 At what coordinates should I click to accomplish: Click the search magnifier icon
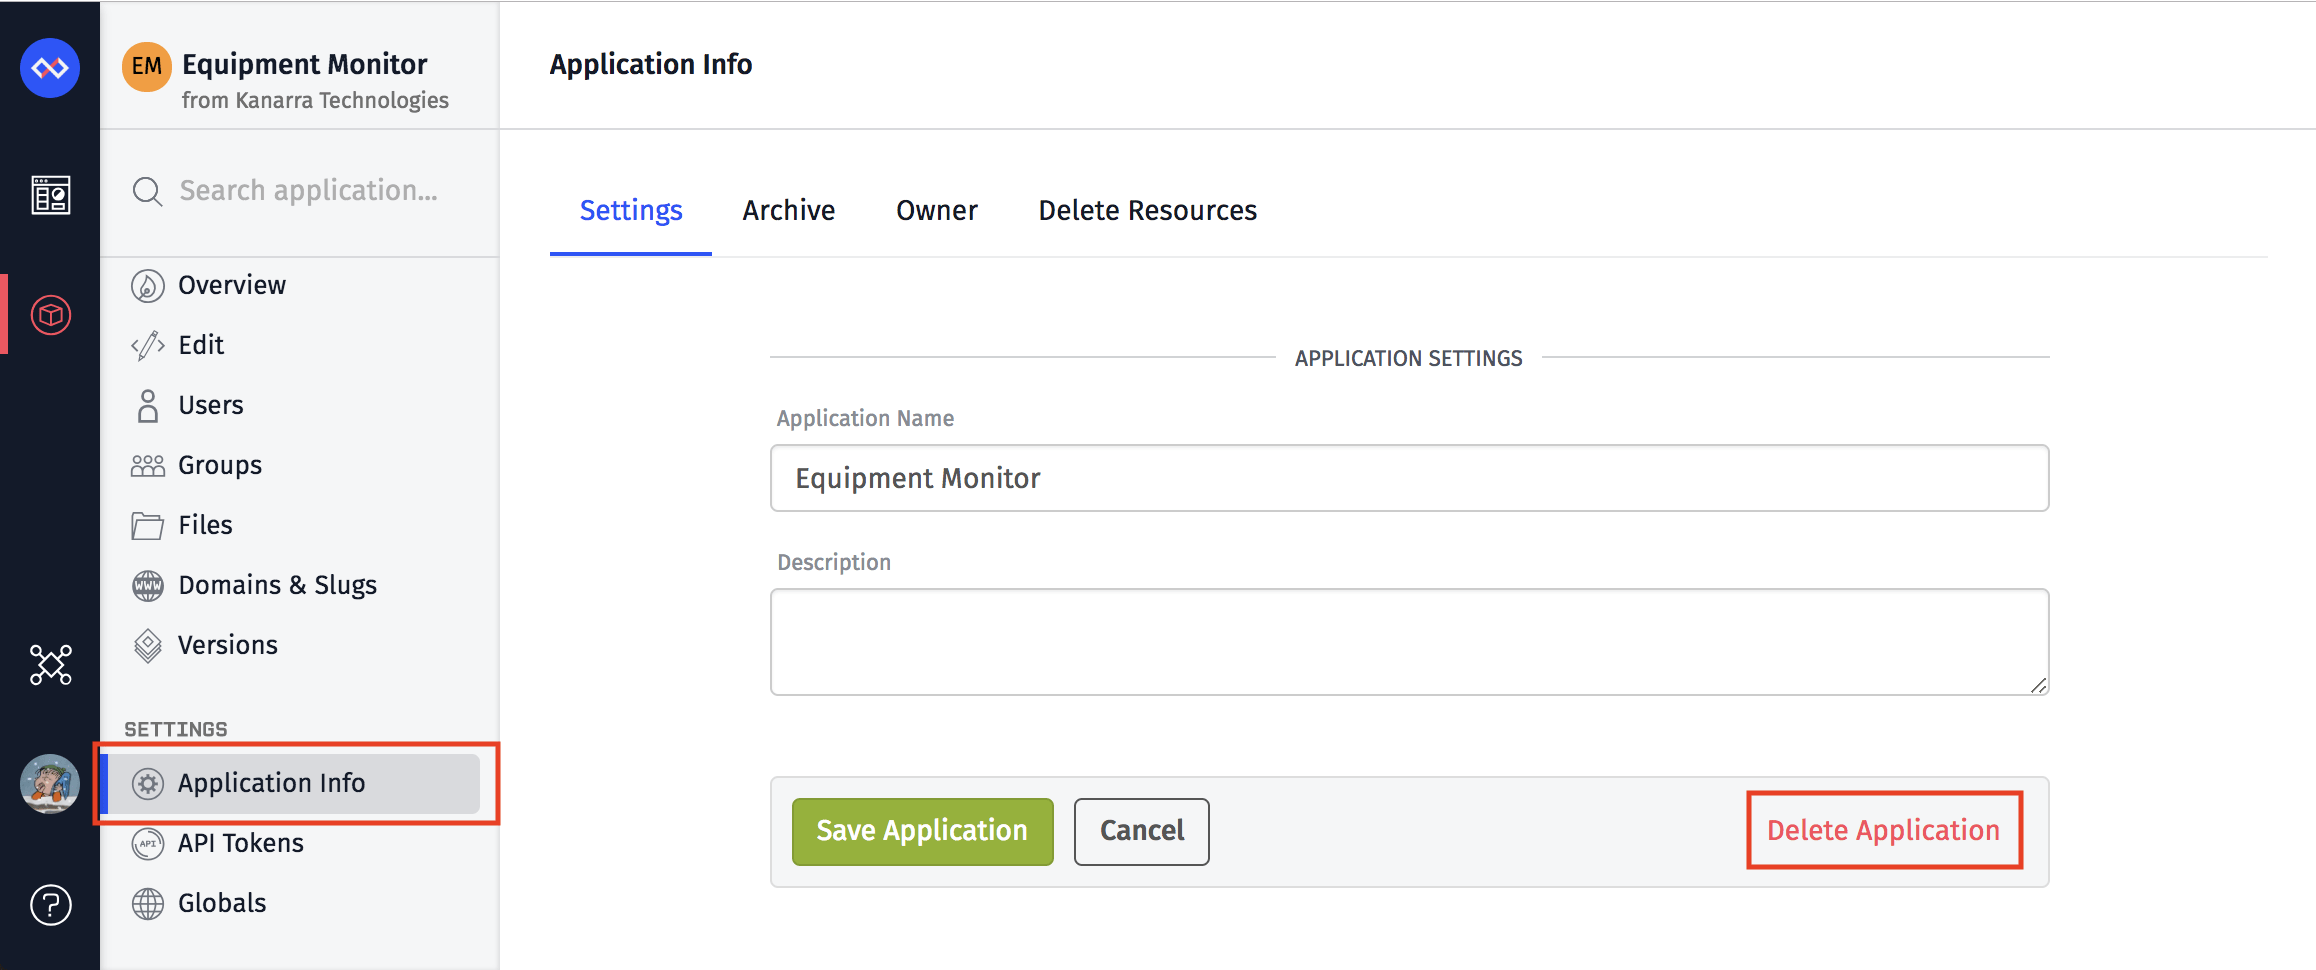(147, 191)
